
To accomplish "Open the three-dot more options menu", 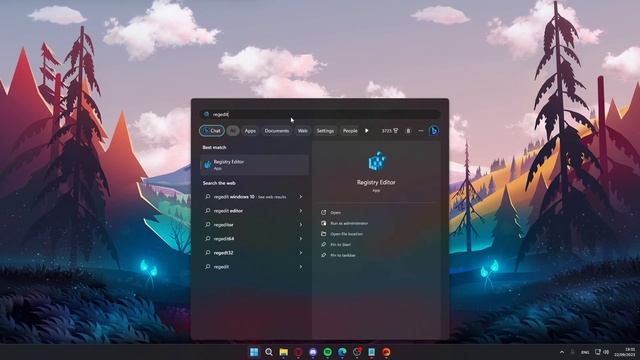I will click(421, 131).
